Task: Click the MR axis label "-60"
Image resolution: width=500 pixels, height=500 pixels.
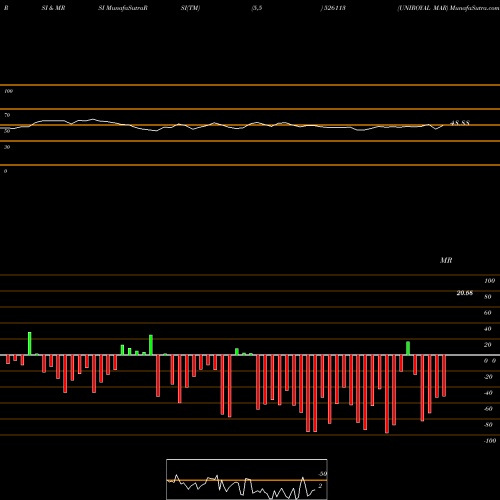Action: (488, 409)
